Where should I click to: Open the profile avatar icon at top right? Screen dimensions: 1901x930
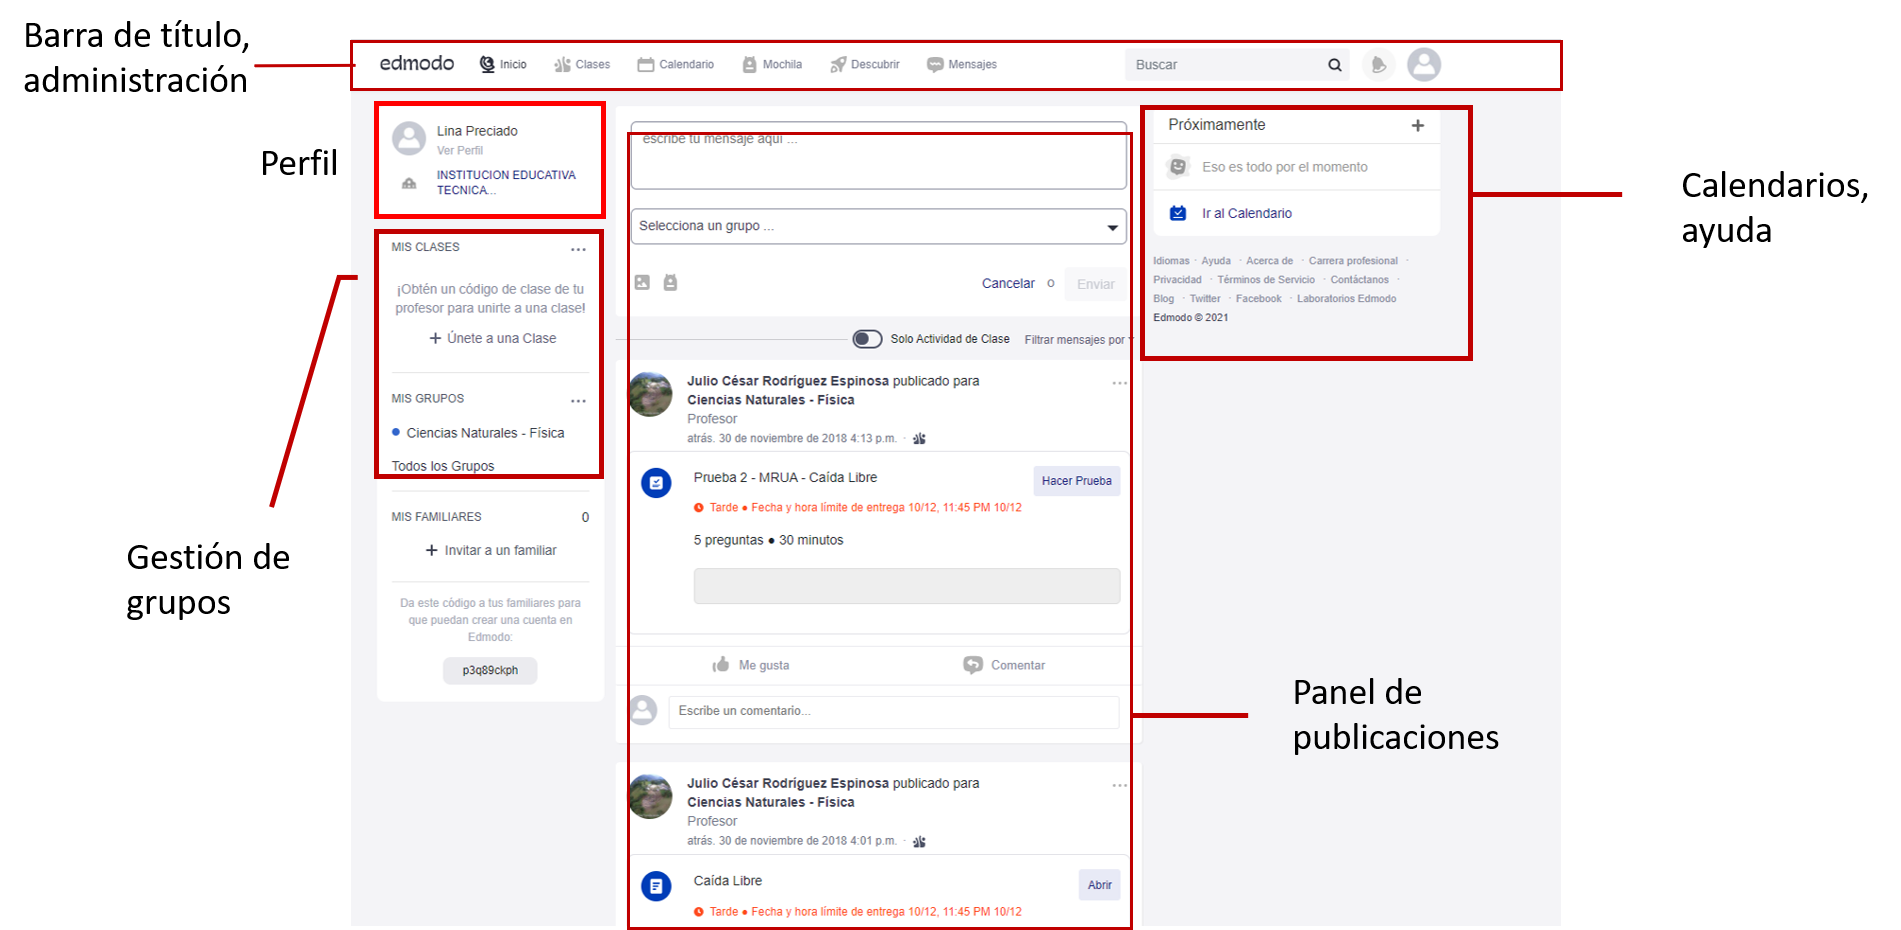point(1424,64)
